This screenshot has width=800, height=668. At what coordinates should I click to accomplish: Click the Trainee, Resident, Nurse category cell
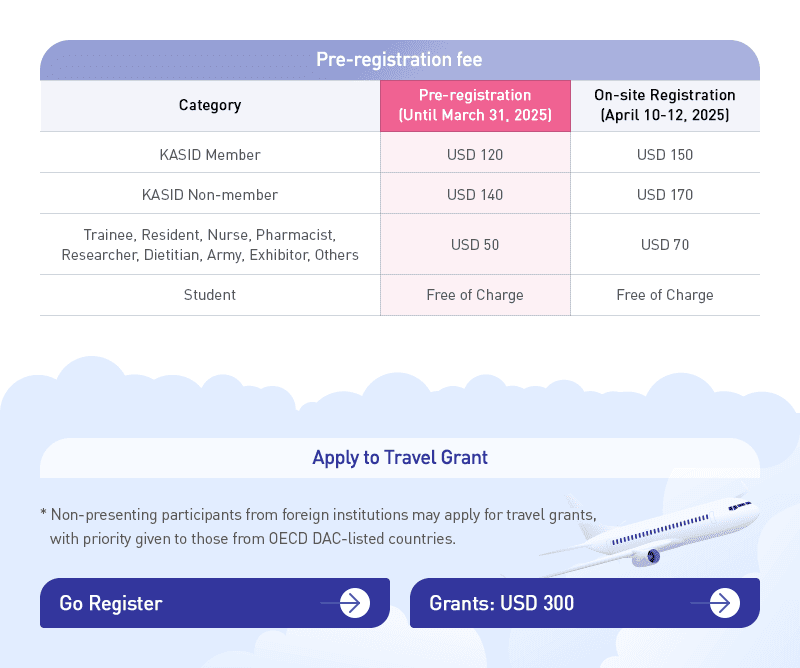[x=210, y=244]
